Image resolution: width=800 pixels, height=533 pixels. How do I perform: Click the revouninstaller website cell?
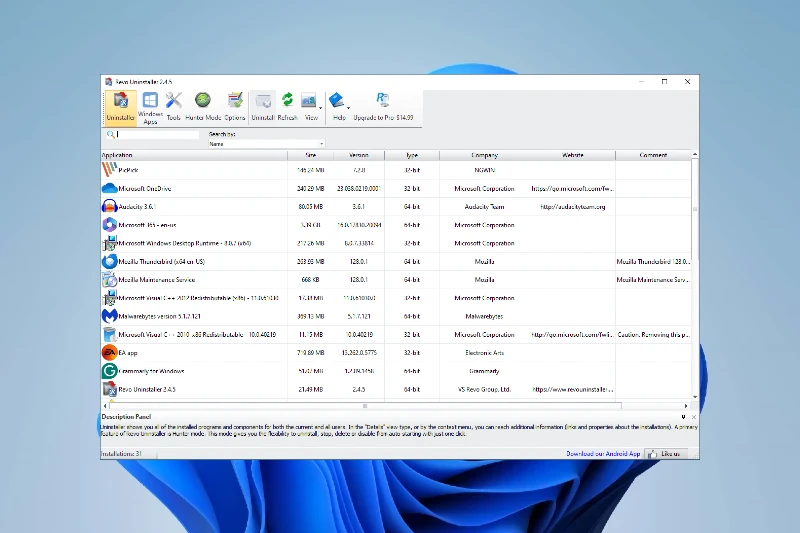point(572,389)
